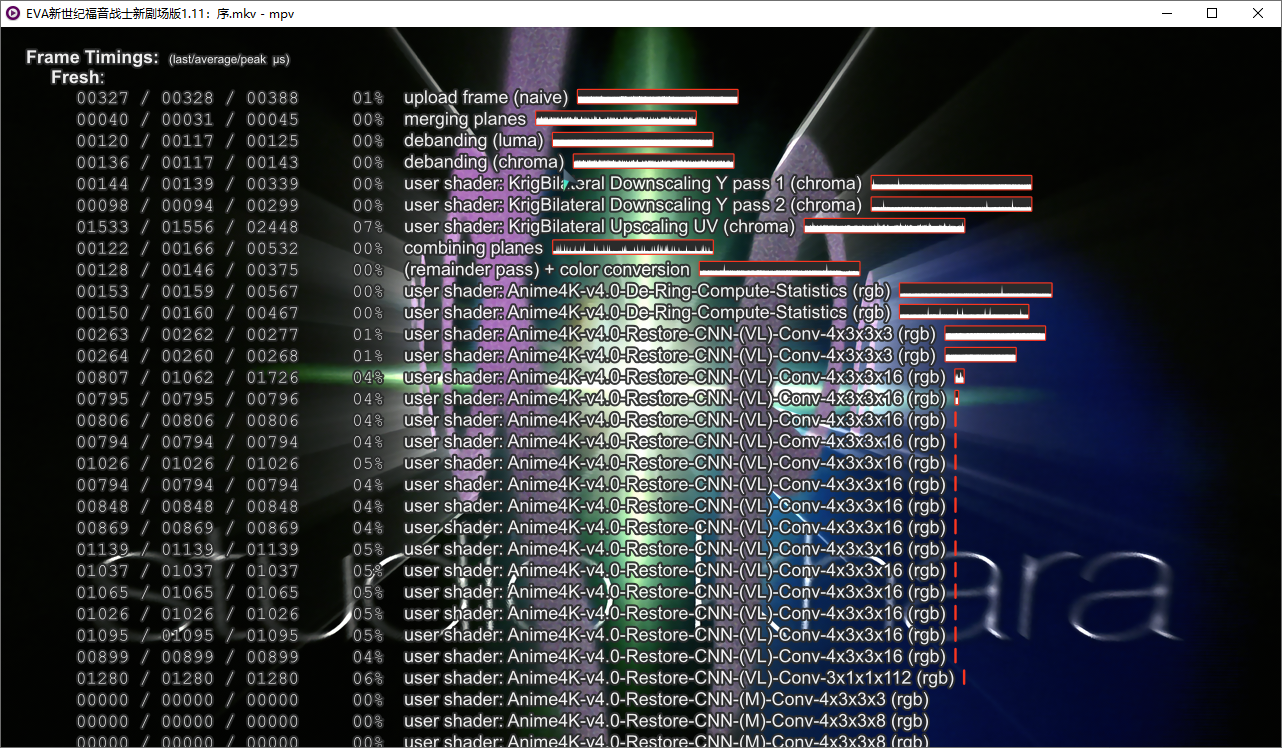Viewport: 1282px width, 748px height.
Task: Click the timing graph beside 'debanding (luma)'
Action: [633, 140]
